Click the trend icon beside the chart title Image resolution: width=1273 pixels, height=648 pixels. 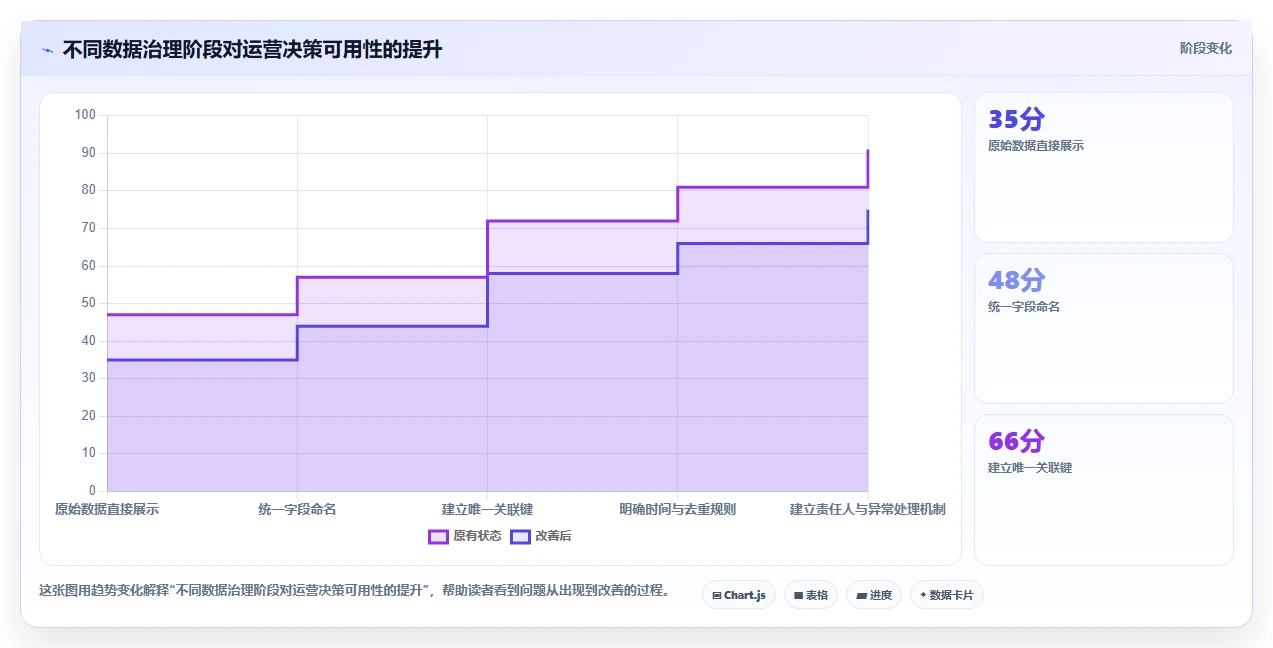coord(47,49)
